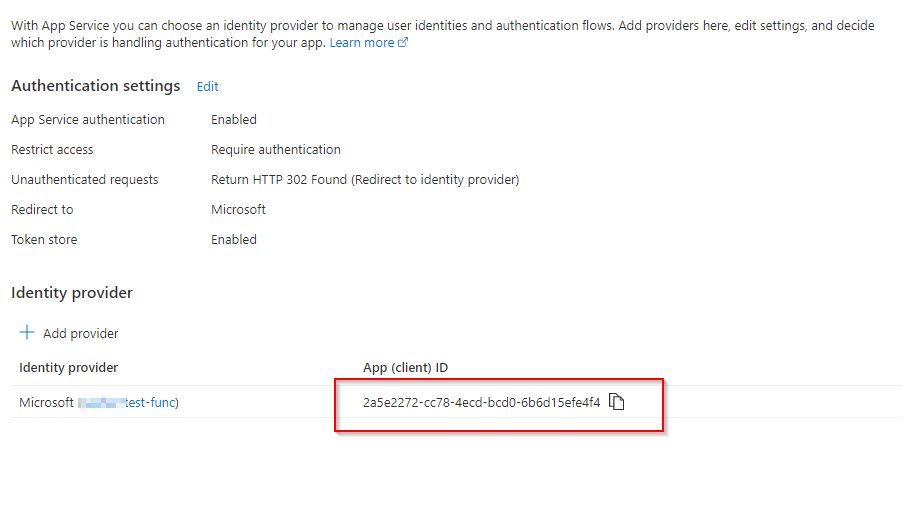Open the test-func Microsoft provider link
Viewport: 903px width, 529px height.
click(x=128, y=402)
